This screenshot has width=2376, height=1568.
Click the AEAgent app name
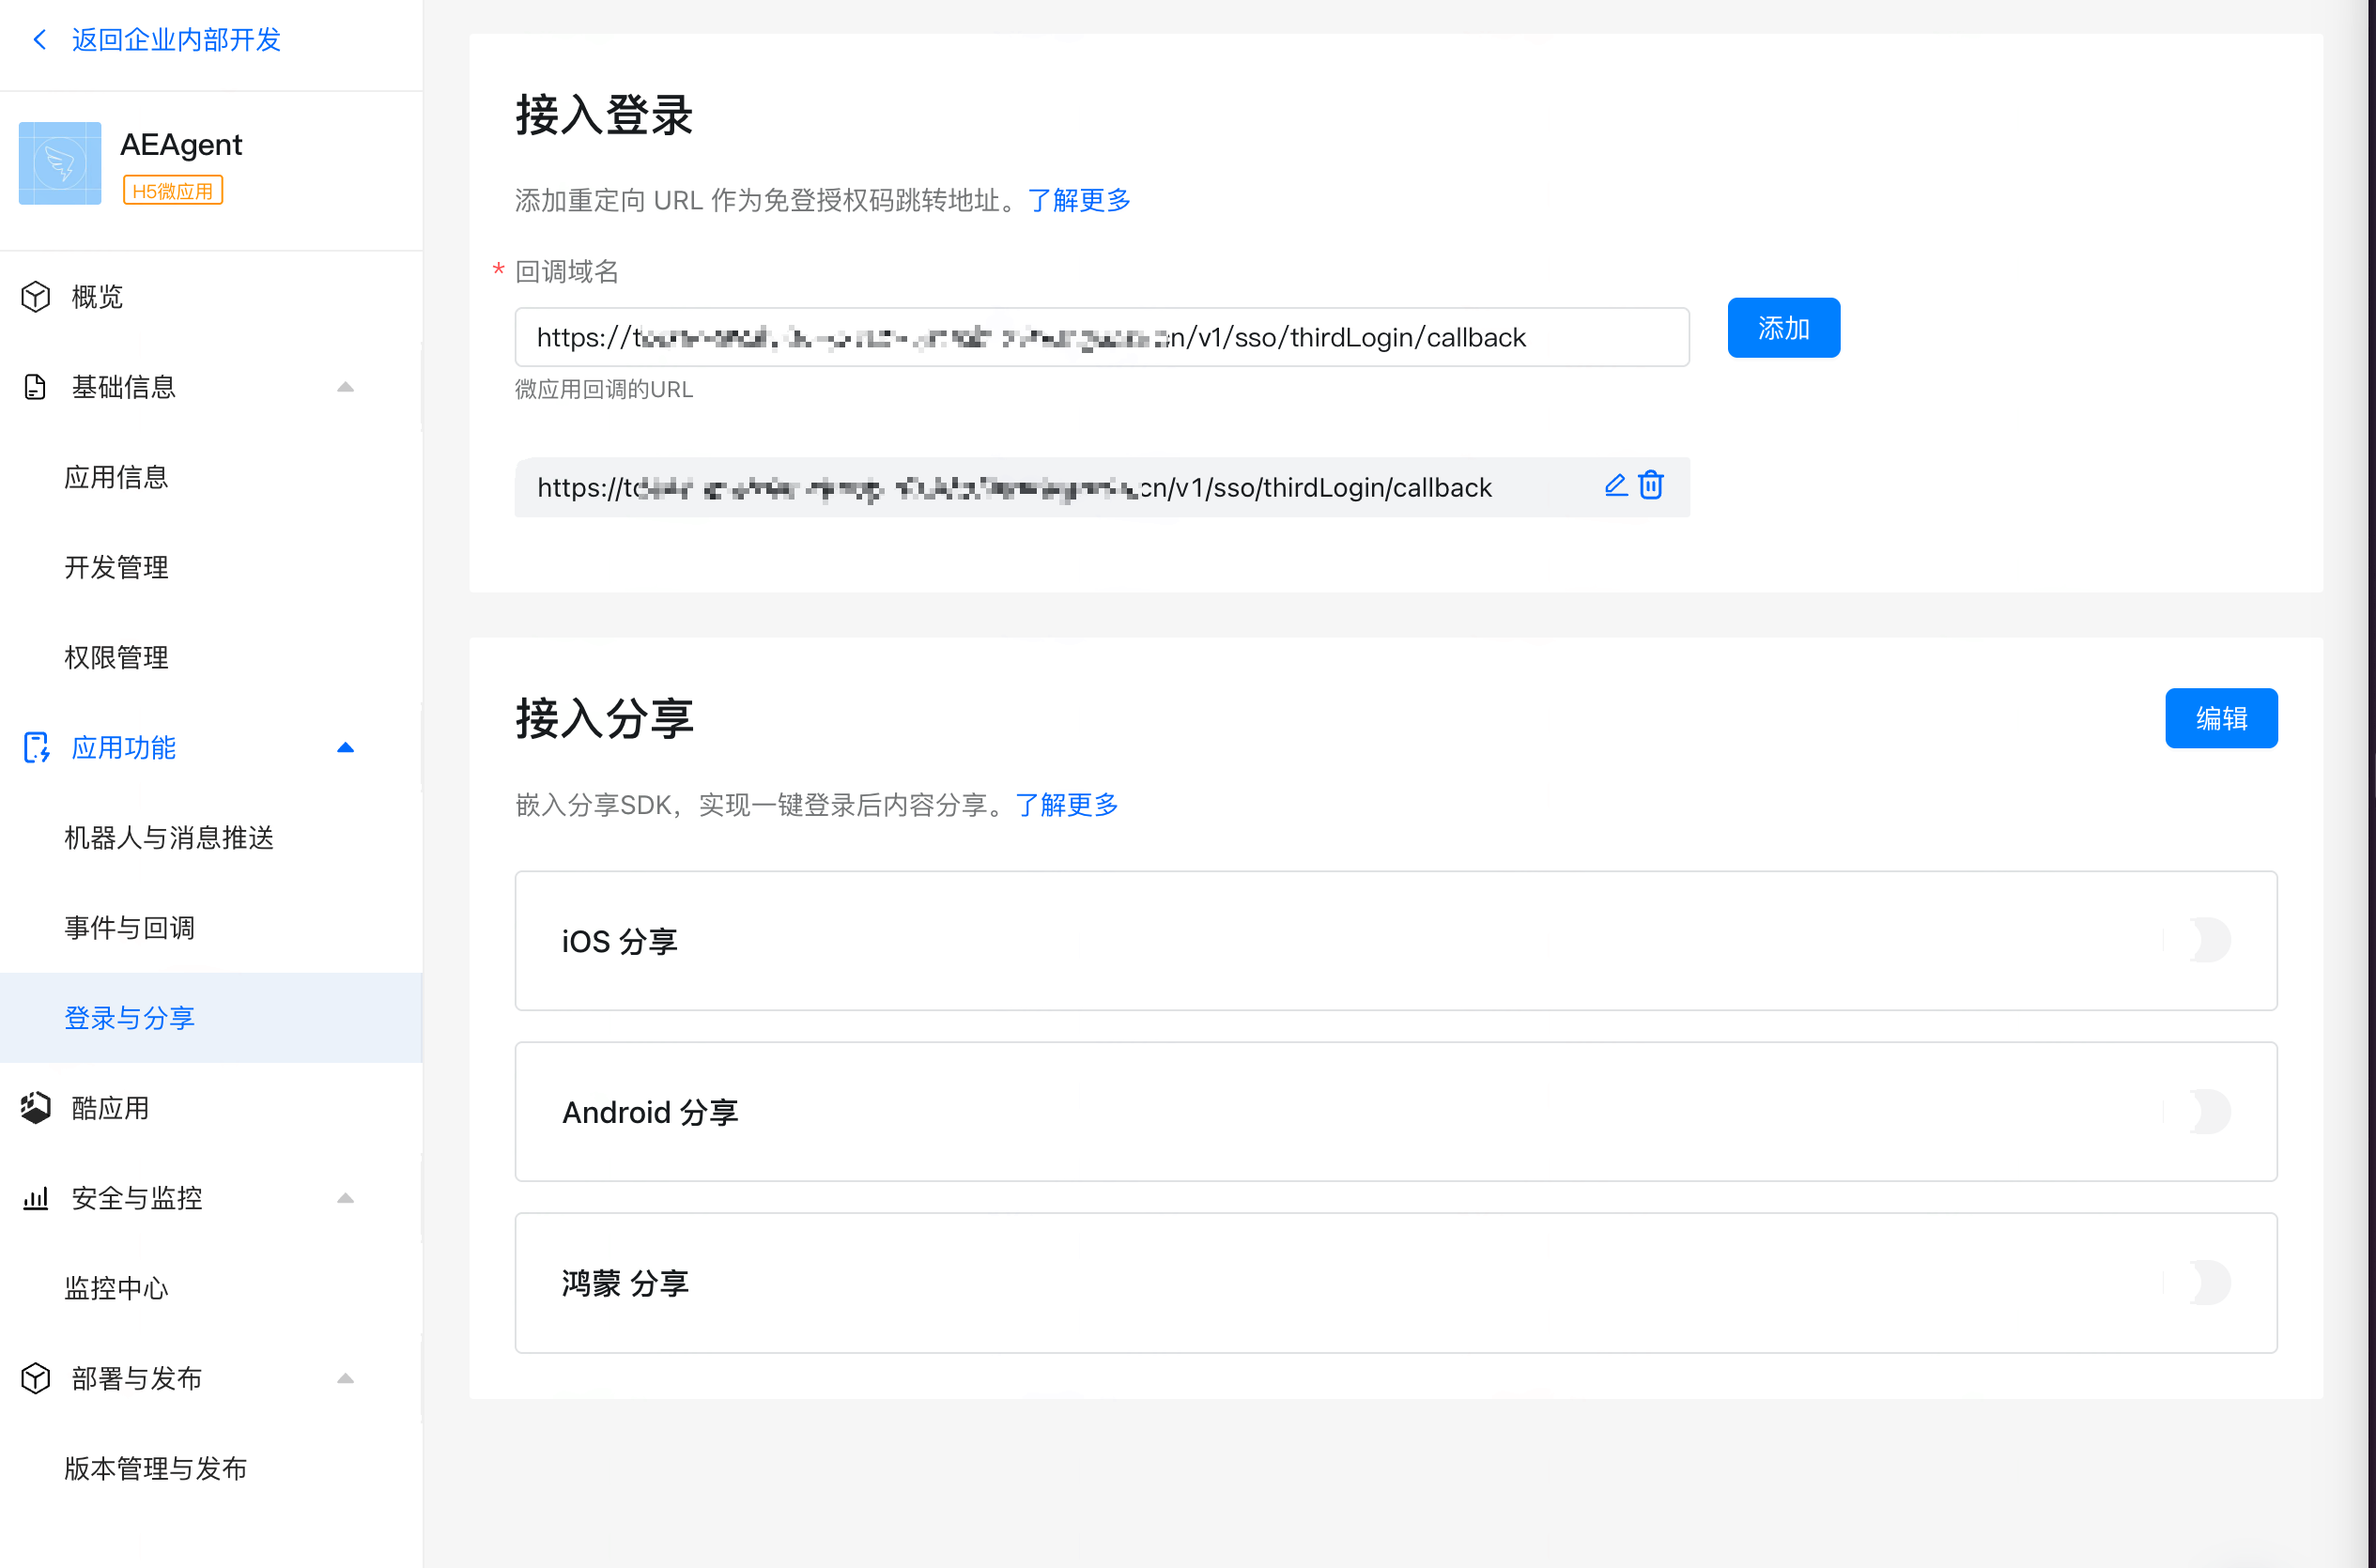point(181,144)
